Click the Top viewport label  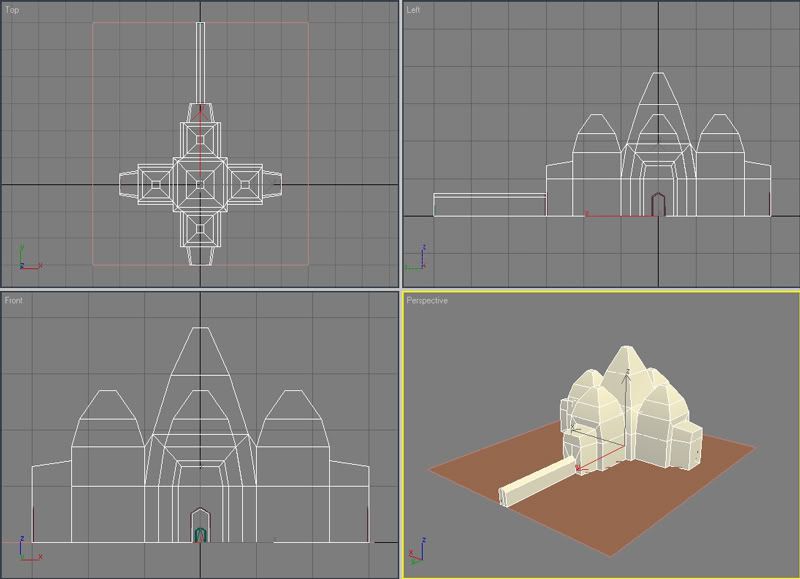tap(12, 9)
